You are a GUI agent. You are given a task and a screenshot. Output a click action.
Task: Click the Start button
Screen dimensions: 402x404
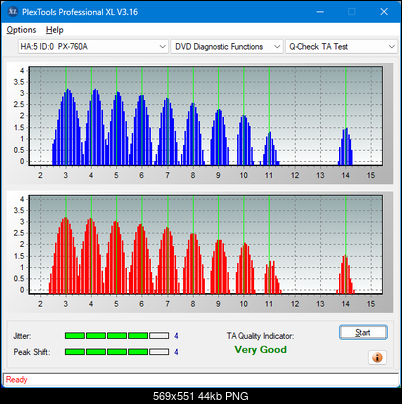(x=363, y=332)
